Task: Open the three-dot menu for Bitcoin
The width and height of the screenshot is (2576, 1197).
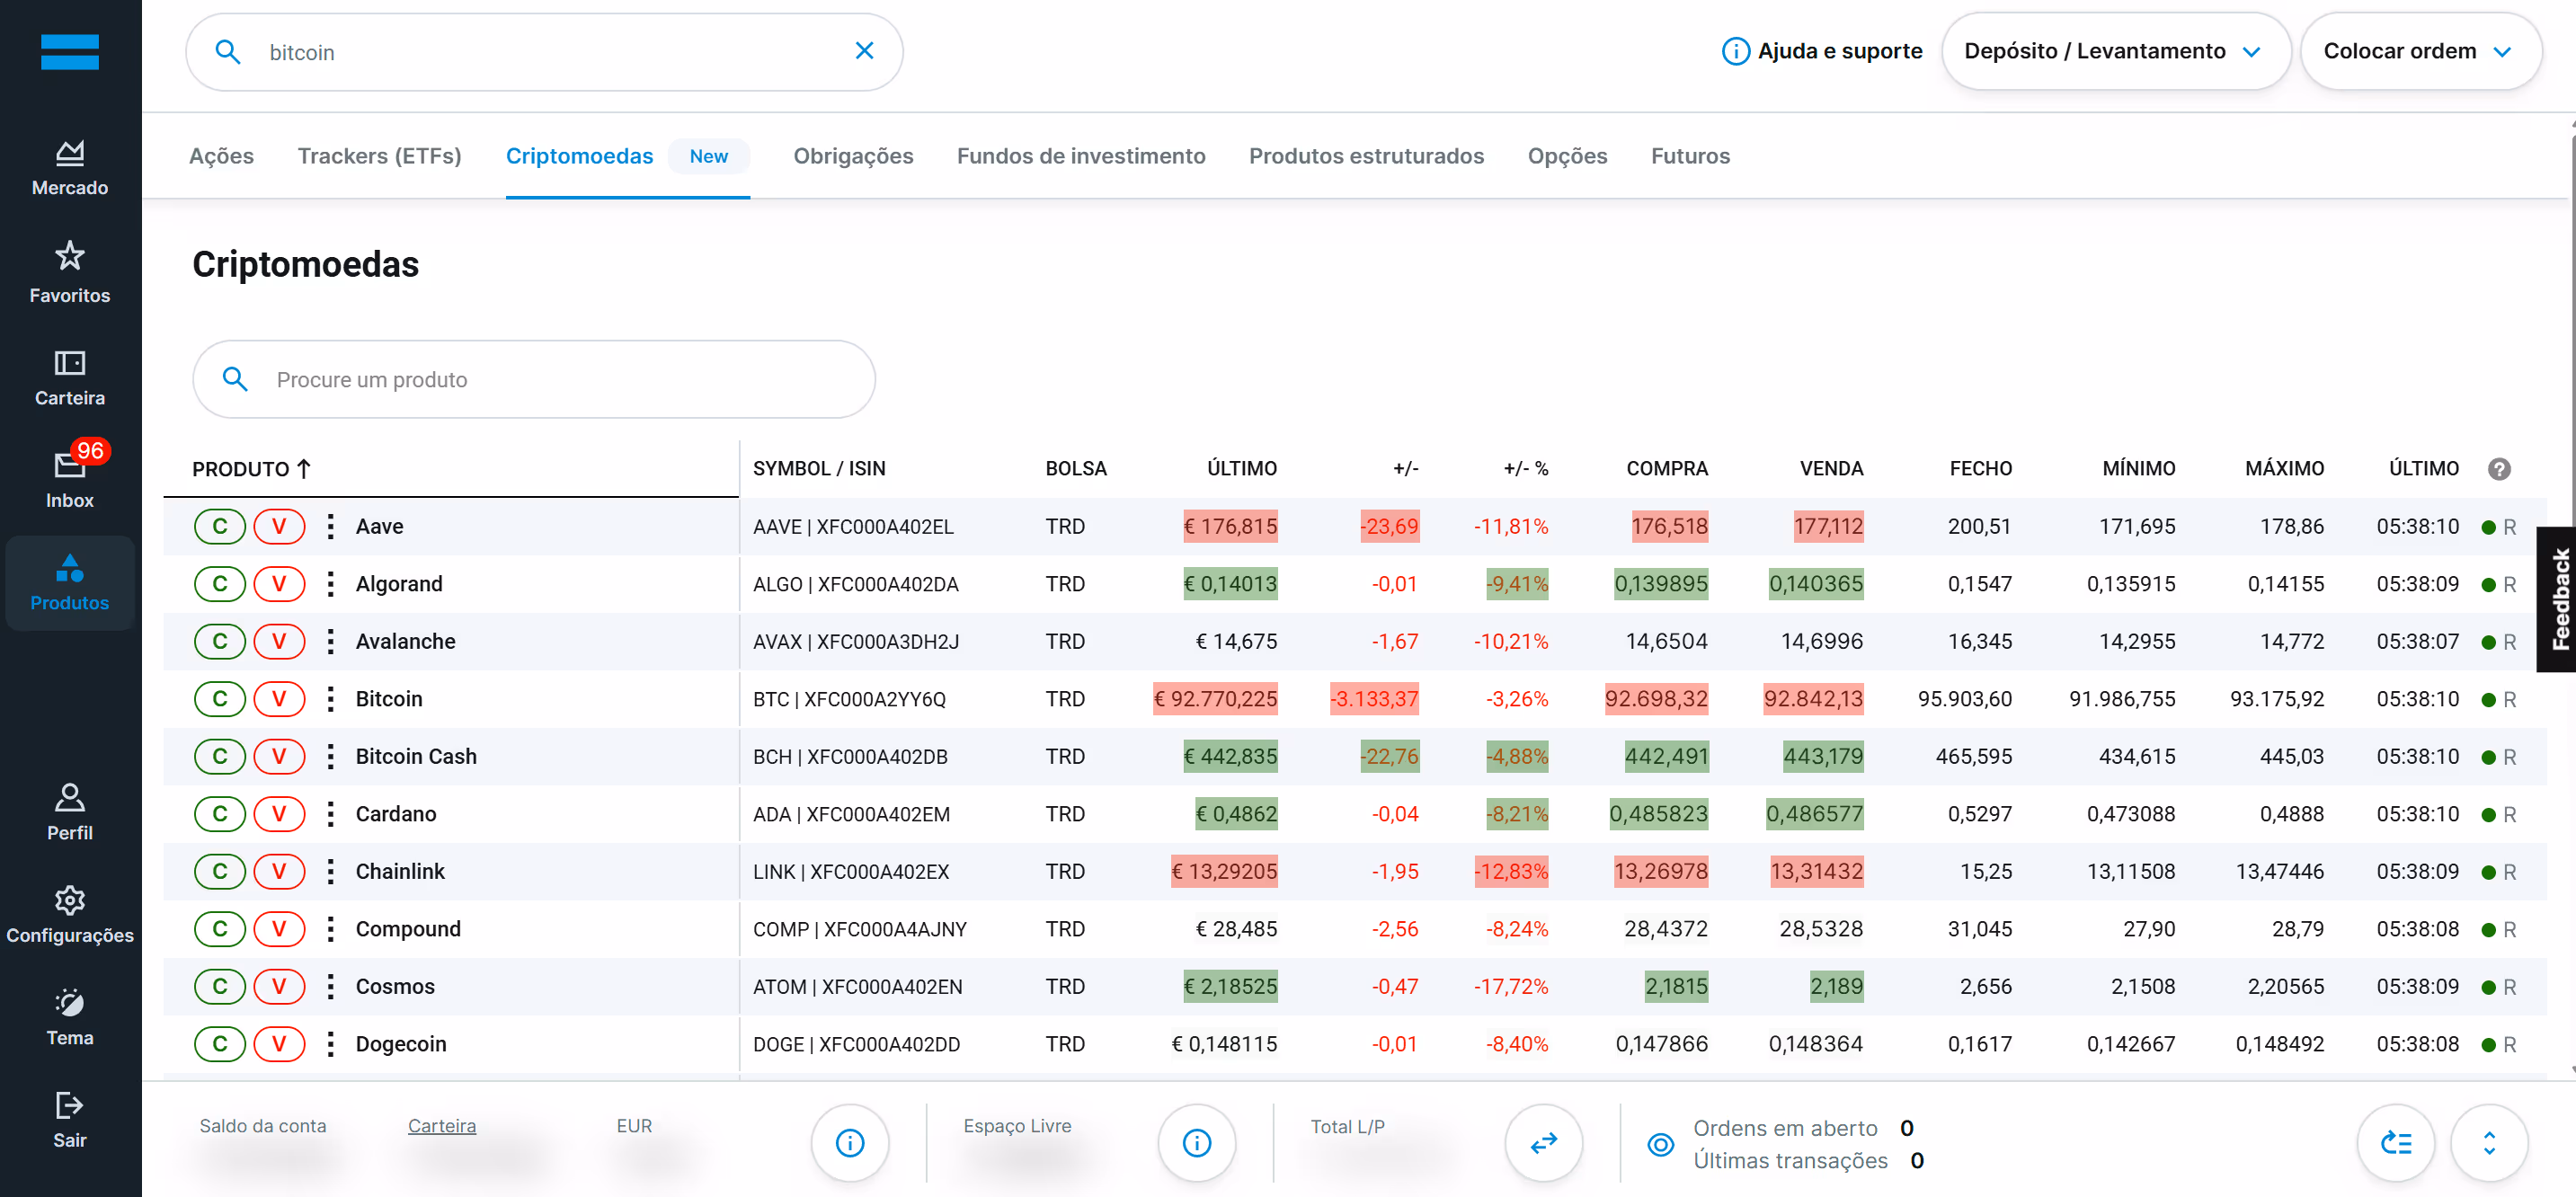Action: point(330,699)
